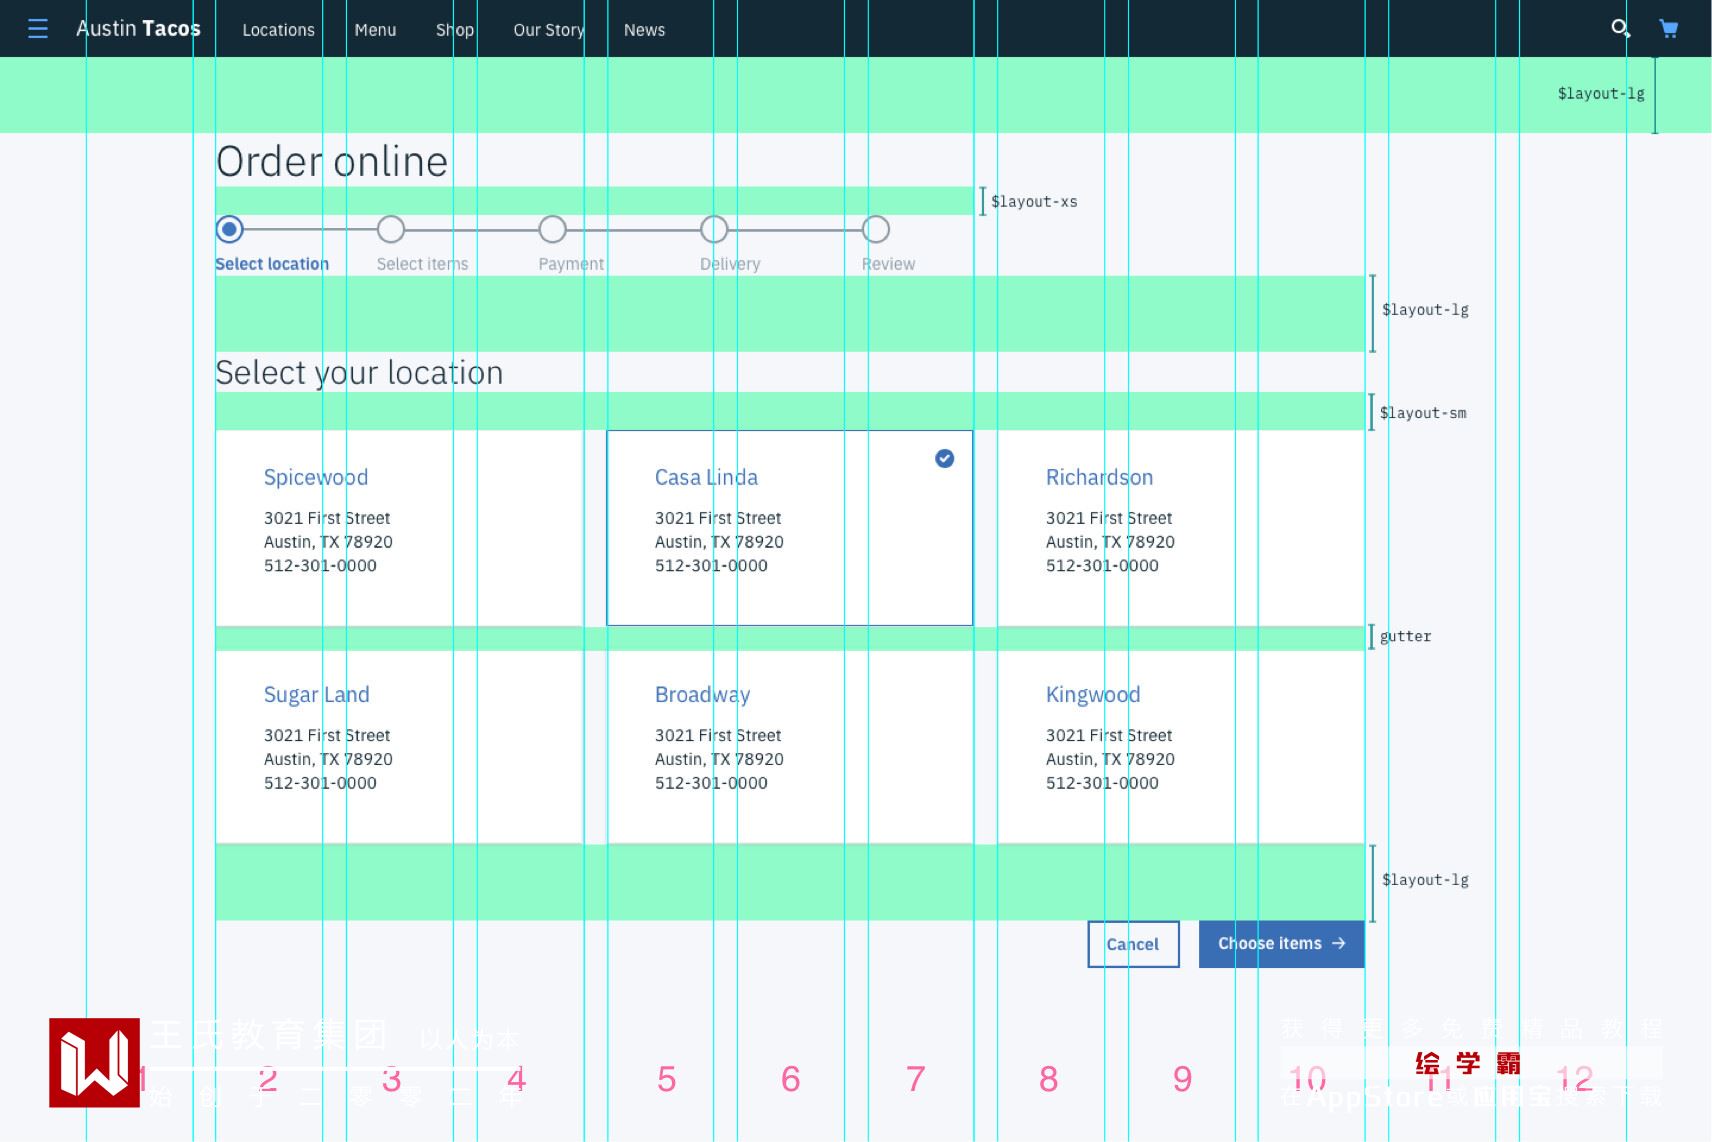Image resolution: width=1712 pixels, height=1142 pixels.
Task: Select the Richardson location card
Action: pos(1181,528)
